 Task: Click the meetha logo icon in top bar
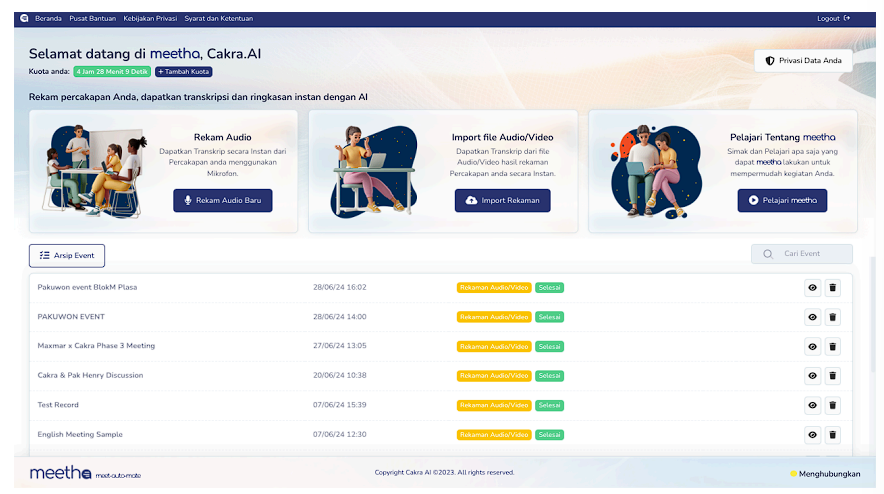click(24, 18)
